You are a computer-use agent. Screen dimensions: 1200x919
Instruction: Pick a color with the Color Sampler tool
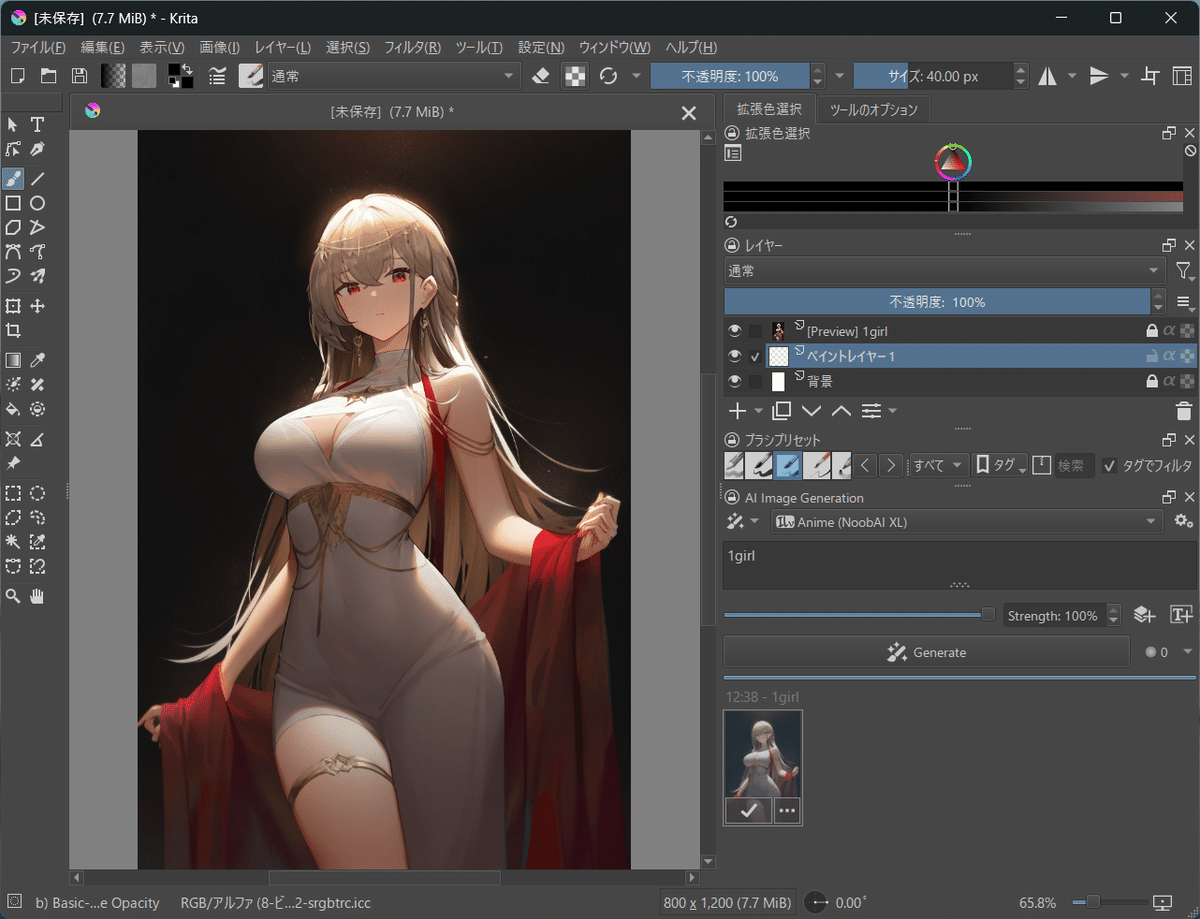37,359
